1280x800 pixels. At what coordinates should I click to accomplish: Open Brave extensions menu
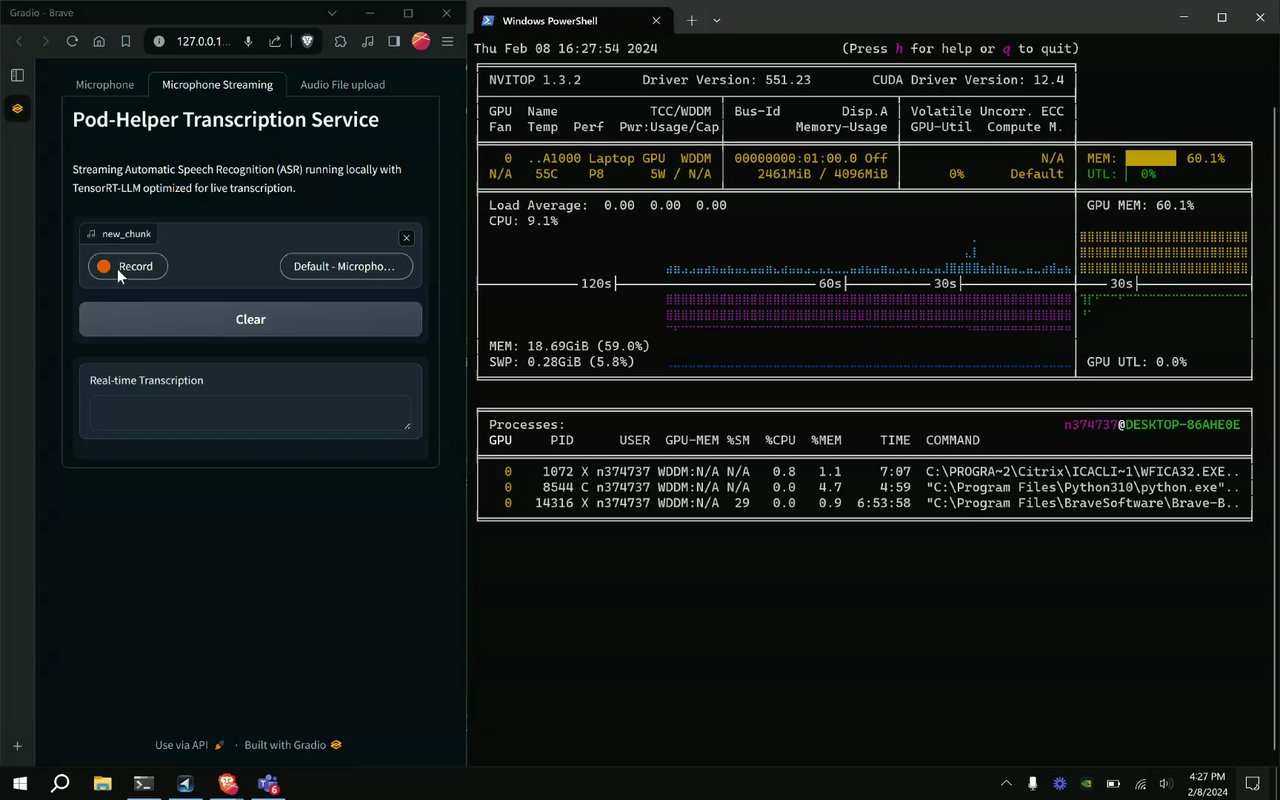(341, 42)
